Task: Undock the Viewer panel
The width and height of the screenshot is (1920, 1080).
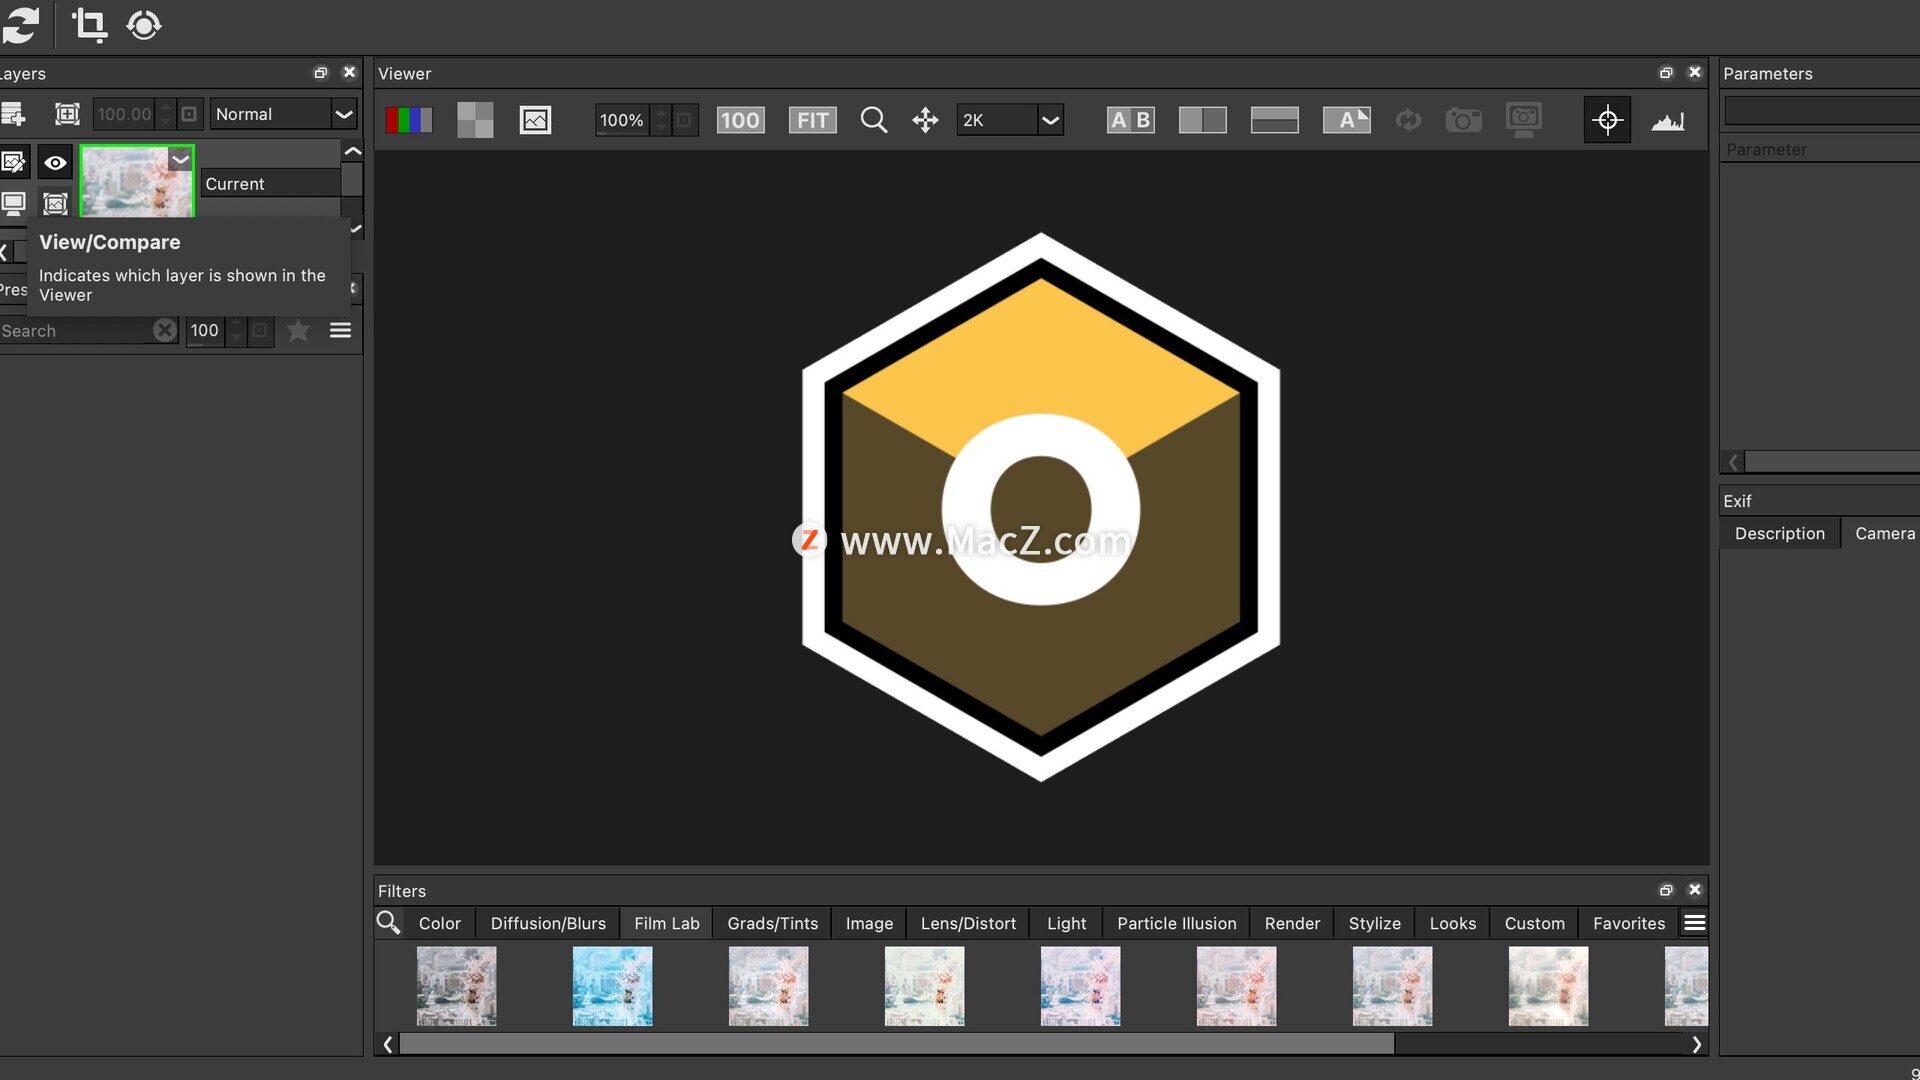Action: click(1666, 72)
